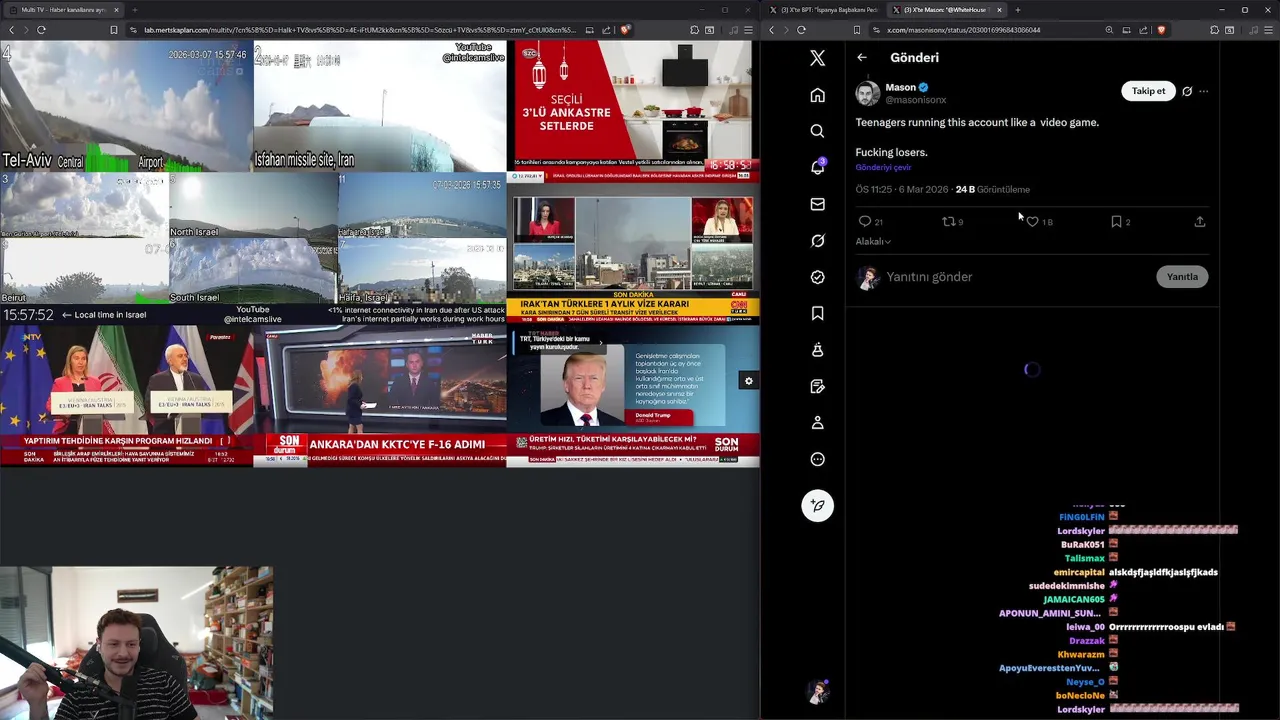This screenshot has height=720, width=1280.
Task: Click the @masonisonx handle
Action: [915, 100]
